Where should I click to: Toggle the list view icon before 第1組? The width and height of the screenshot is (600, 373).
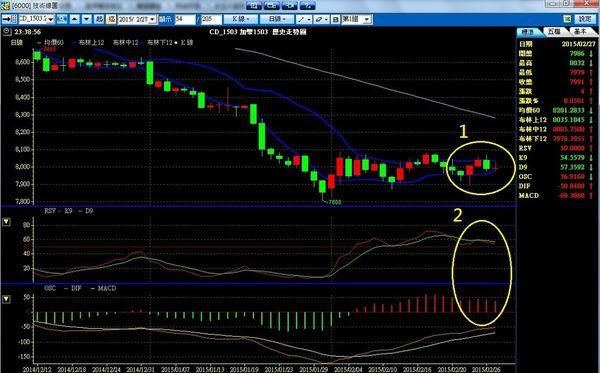[x=336, y=19]
